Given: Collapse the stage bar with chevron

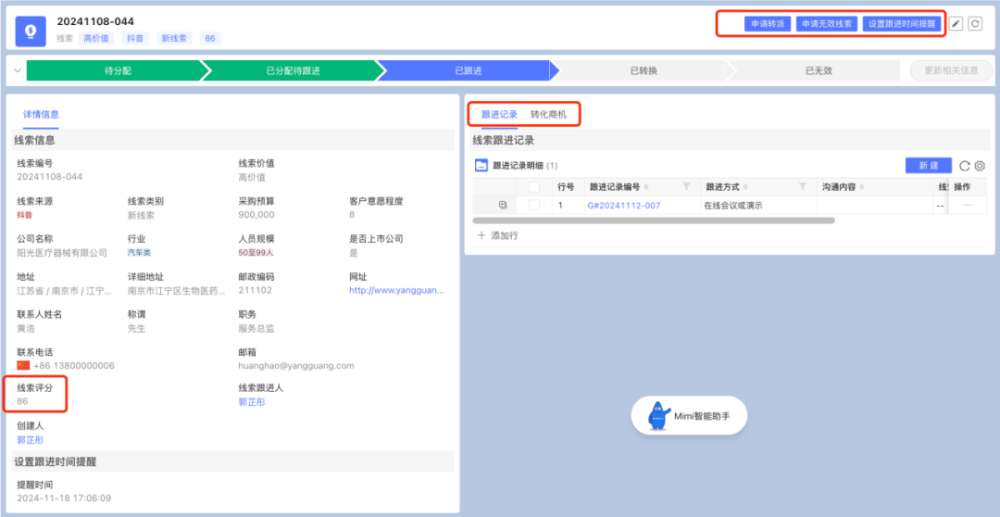Looking at the screenshot, I should 17,70.
